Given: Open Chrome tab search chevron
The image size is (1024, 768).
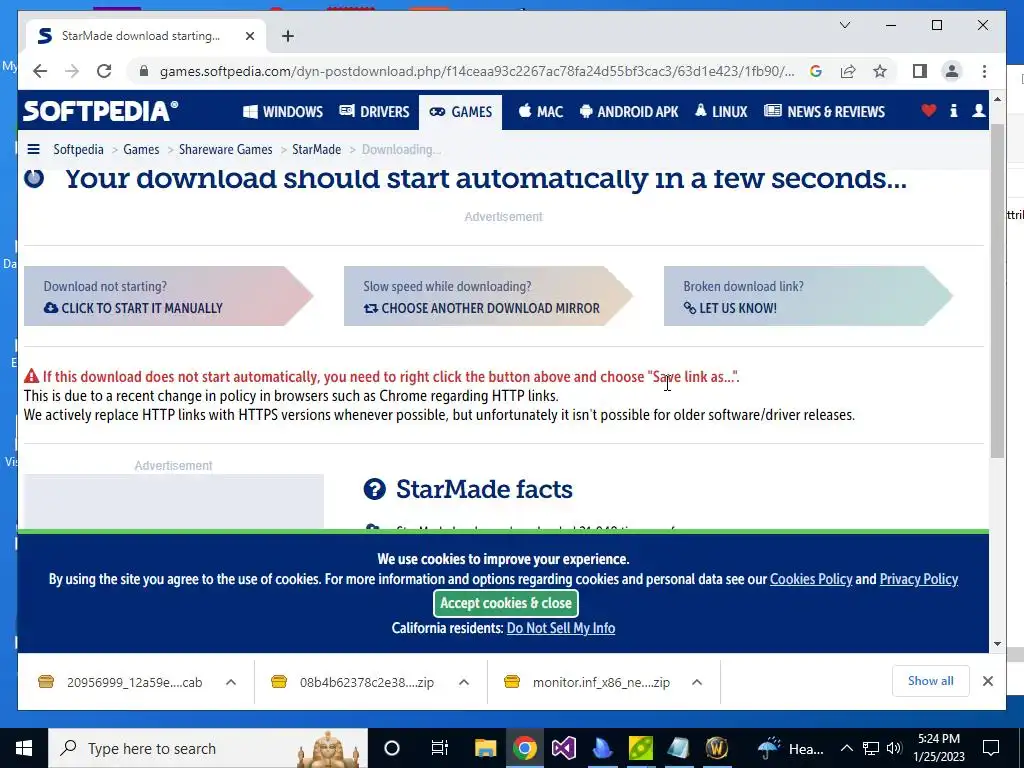Looking at the screenshot, I should (844, 25).
